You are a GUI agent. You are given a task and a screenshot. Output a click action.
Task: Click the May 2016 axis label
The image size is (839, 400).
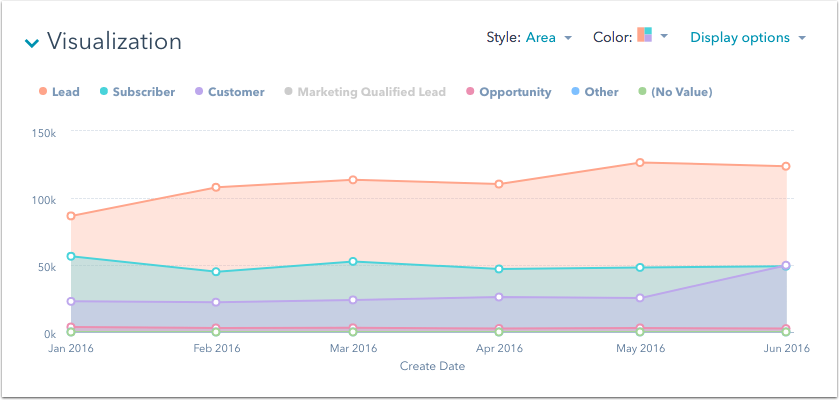641,349
